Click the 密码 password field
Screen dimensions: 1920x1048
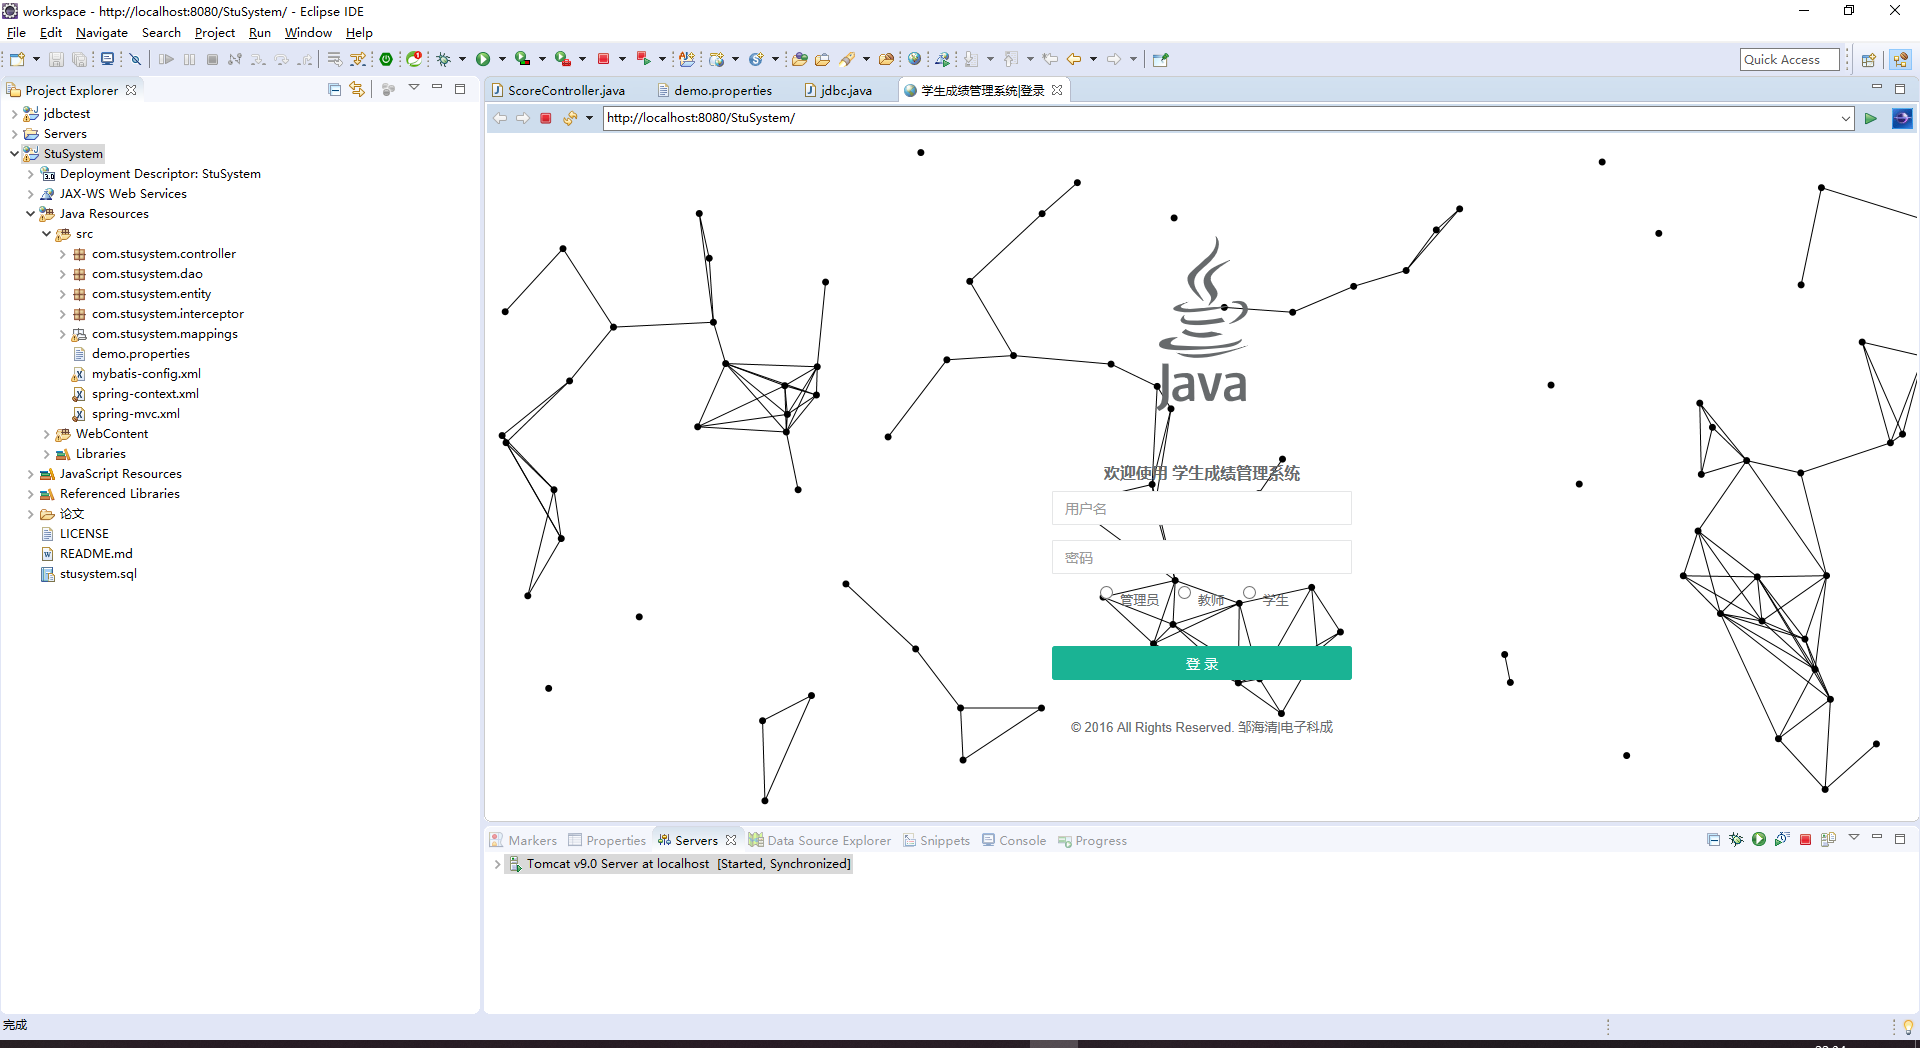pyautogui.click(x=1201, y=557)
